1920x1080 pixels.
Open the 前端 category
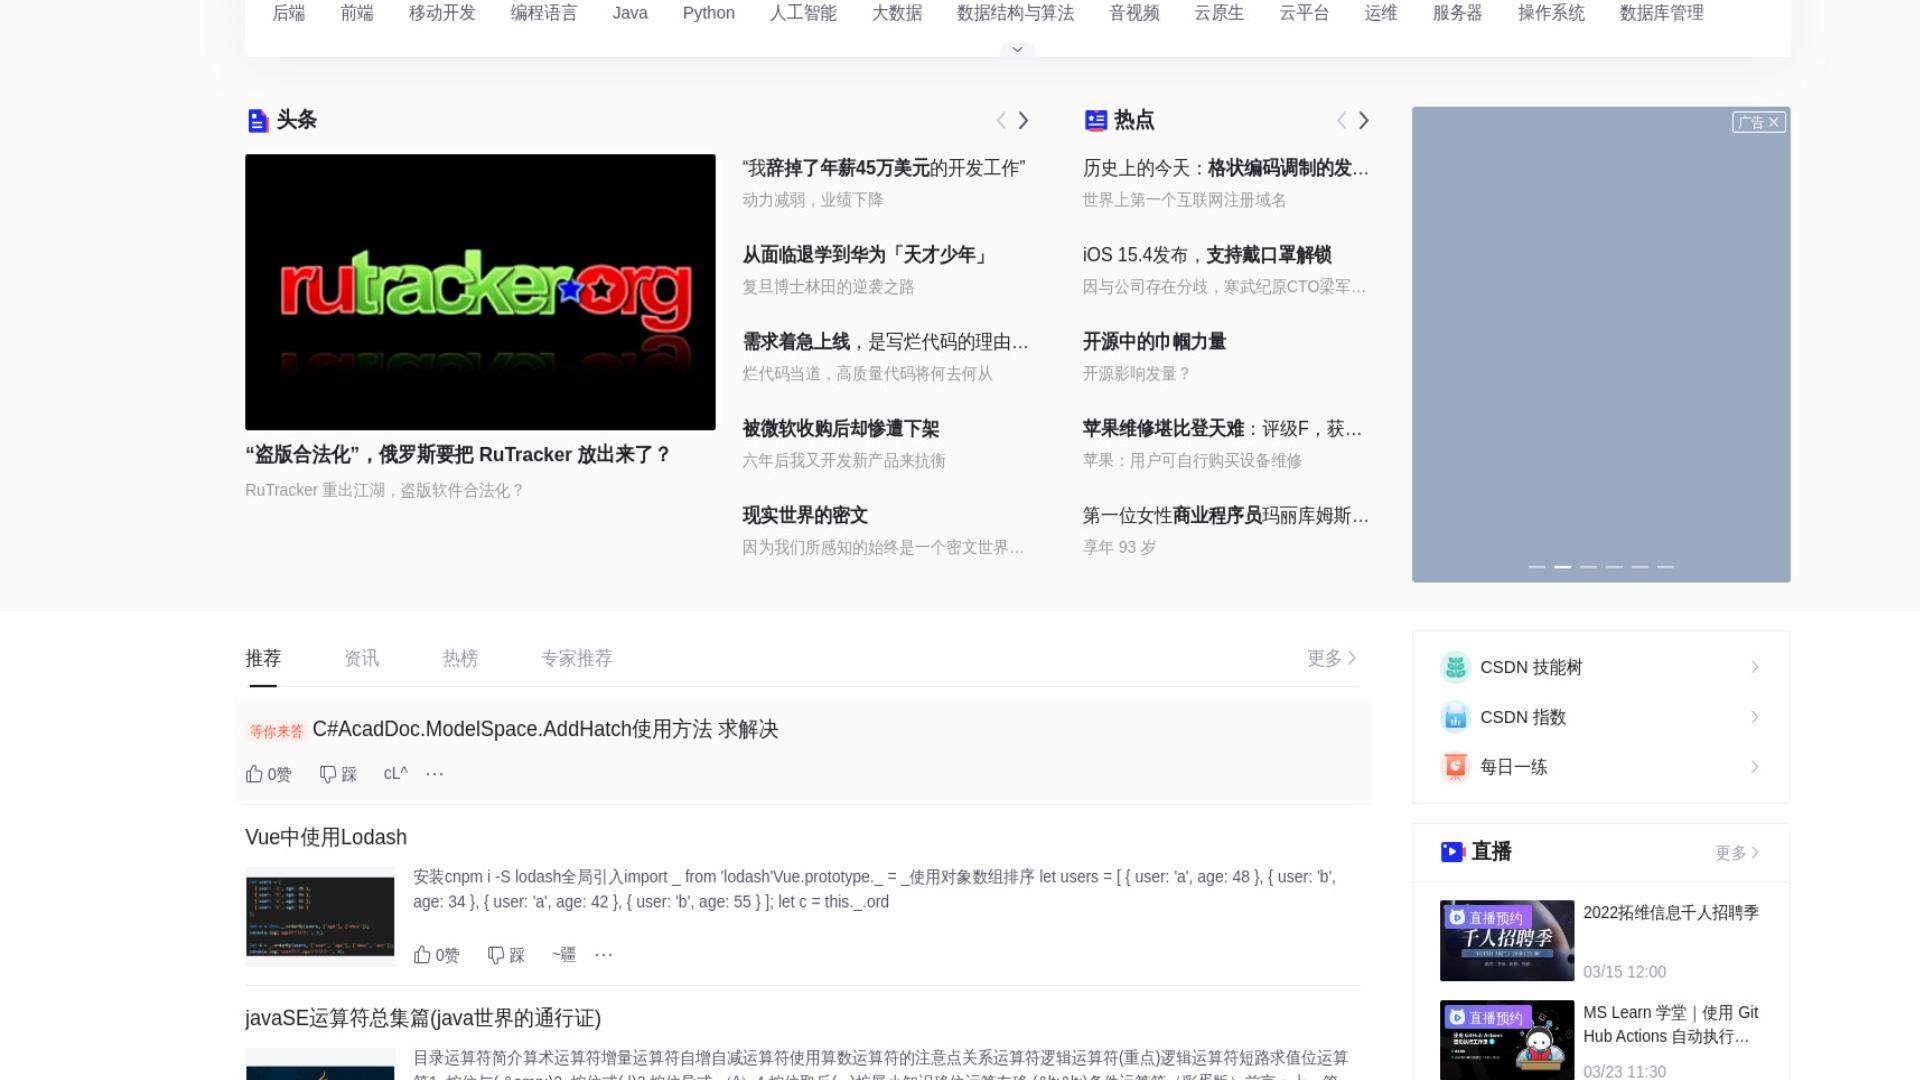[x=357, y=13]
